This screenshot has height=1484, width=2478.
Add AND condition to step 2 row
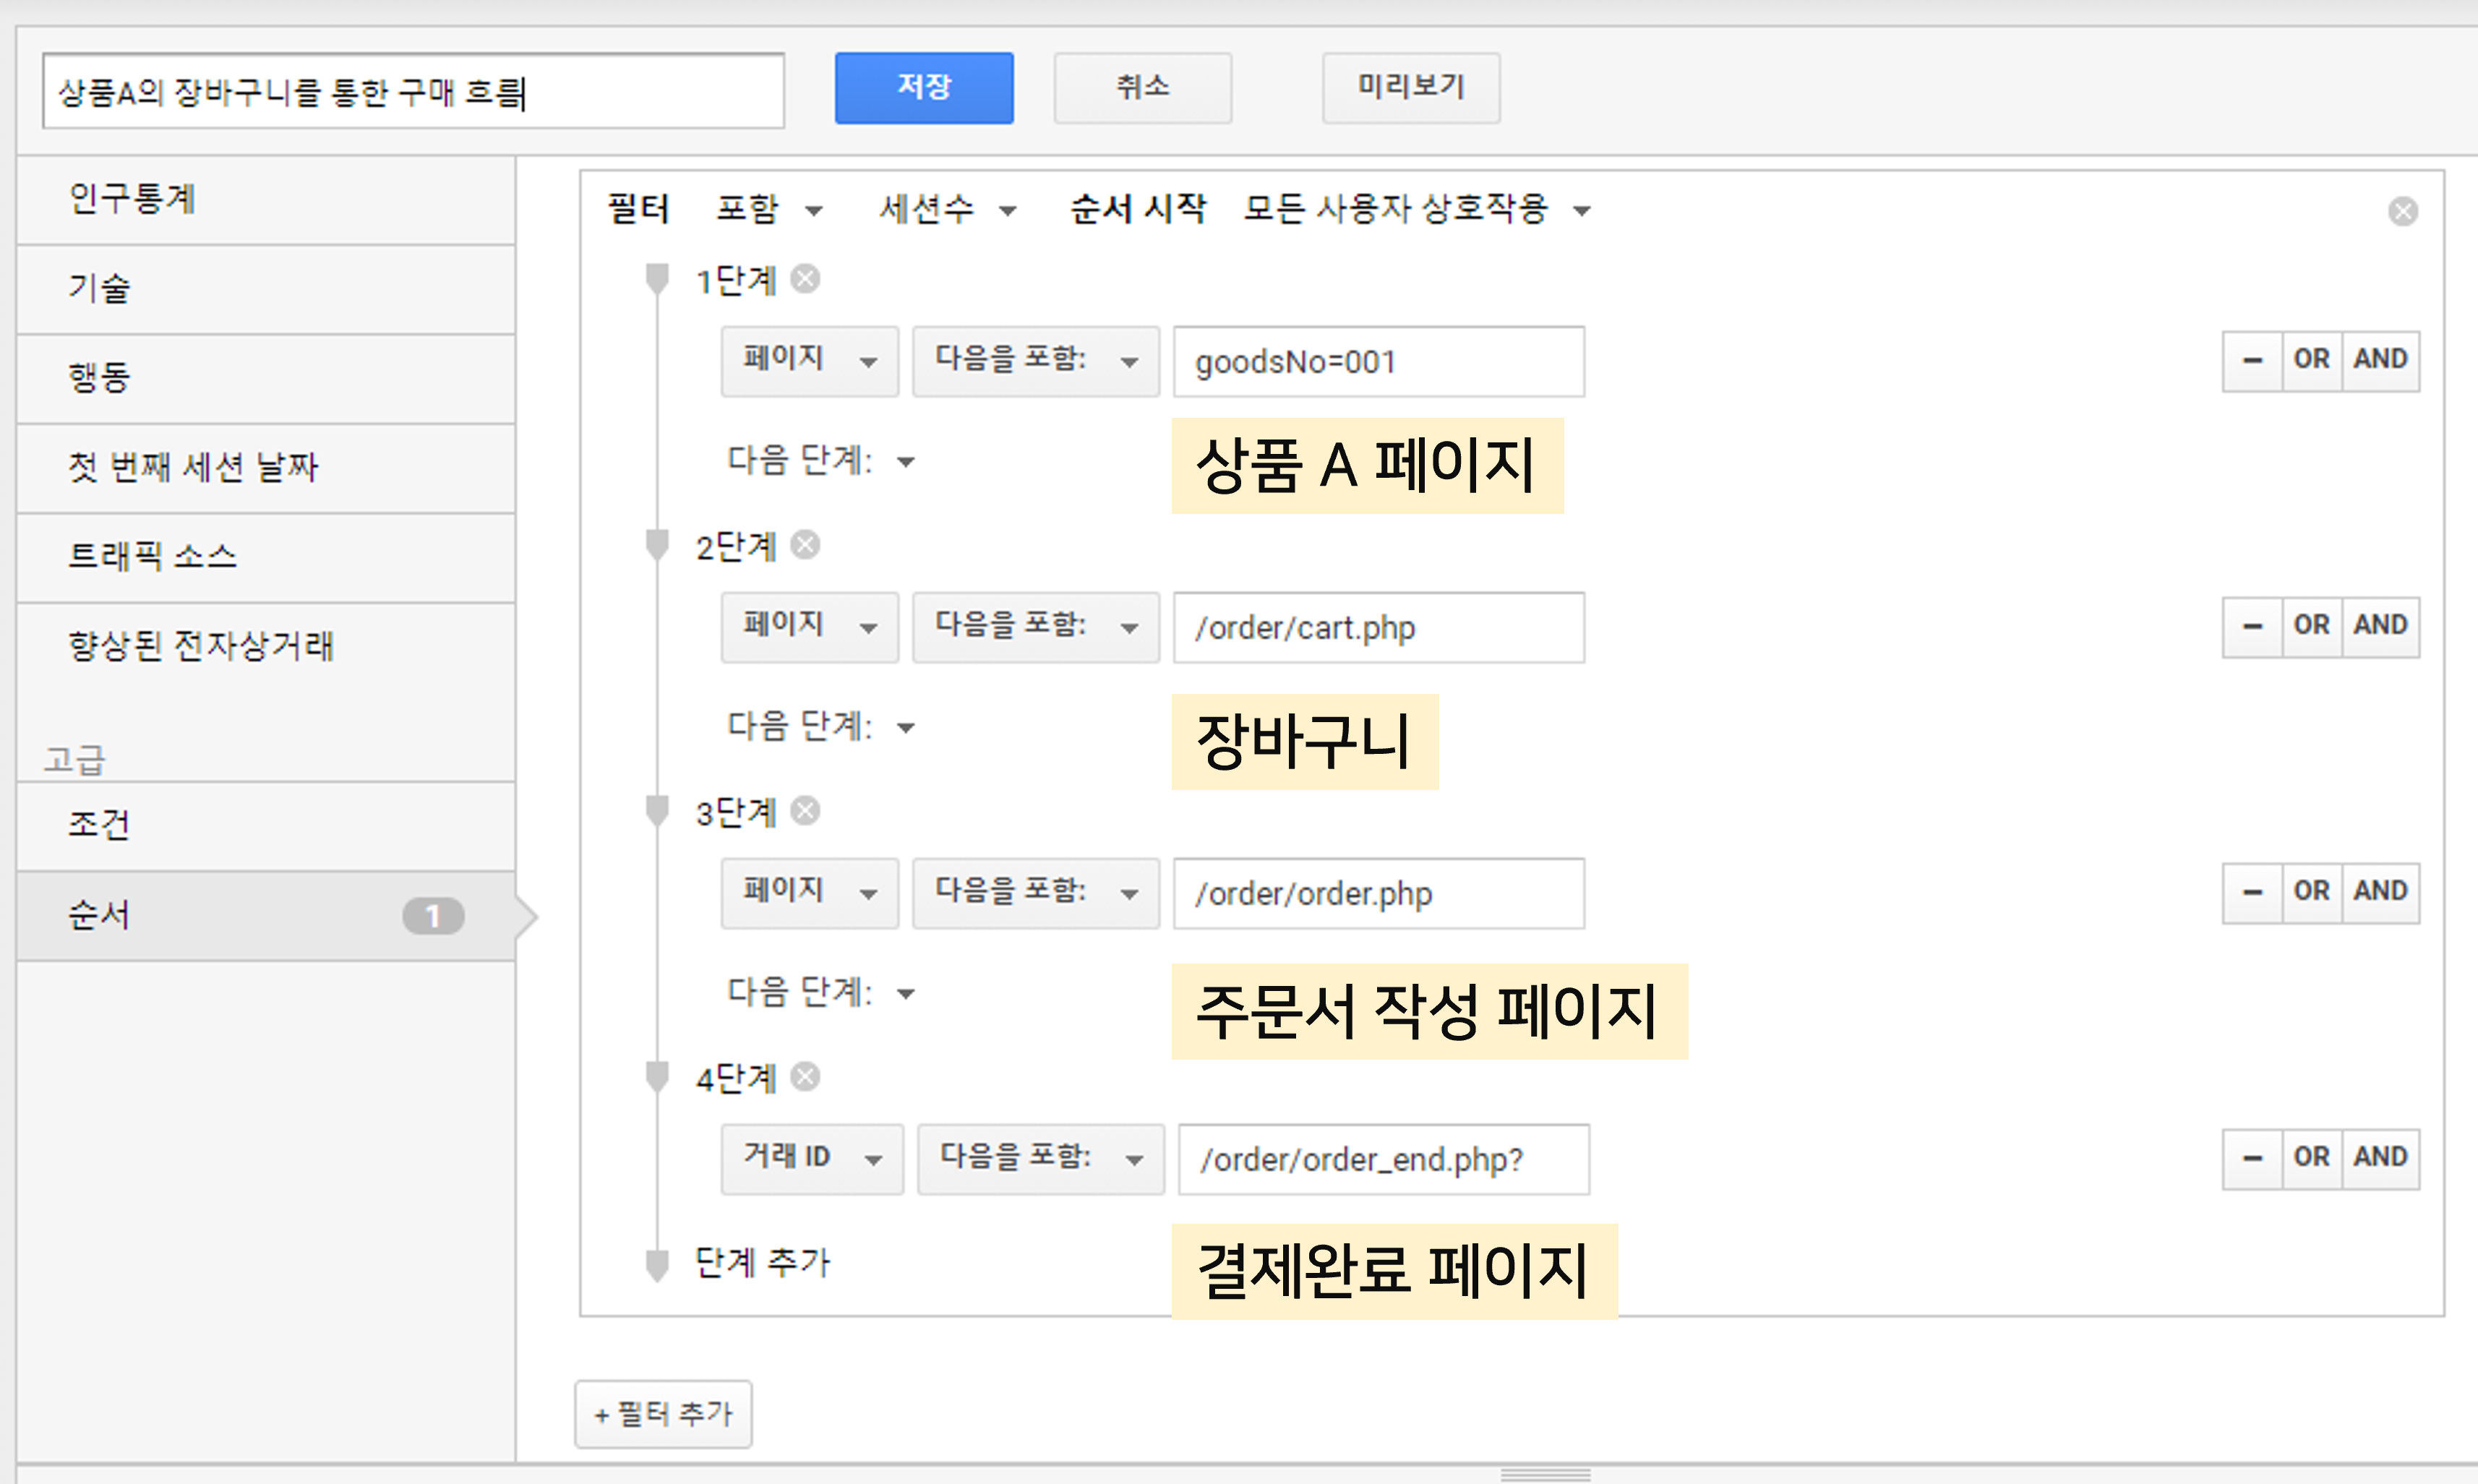point(2380,626)
